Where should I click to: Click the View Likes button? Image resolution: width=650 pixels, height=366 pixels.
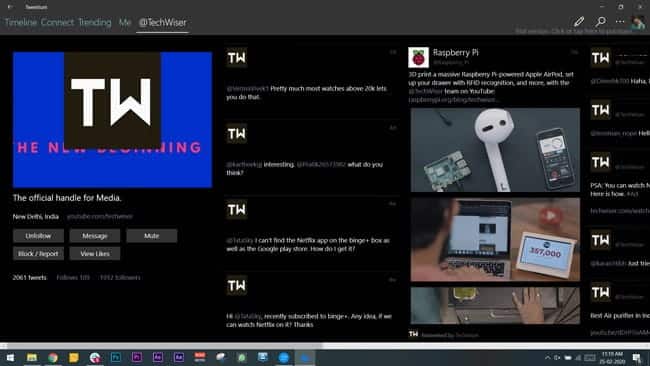95,254
